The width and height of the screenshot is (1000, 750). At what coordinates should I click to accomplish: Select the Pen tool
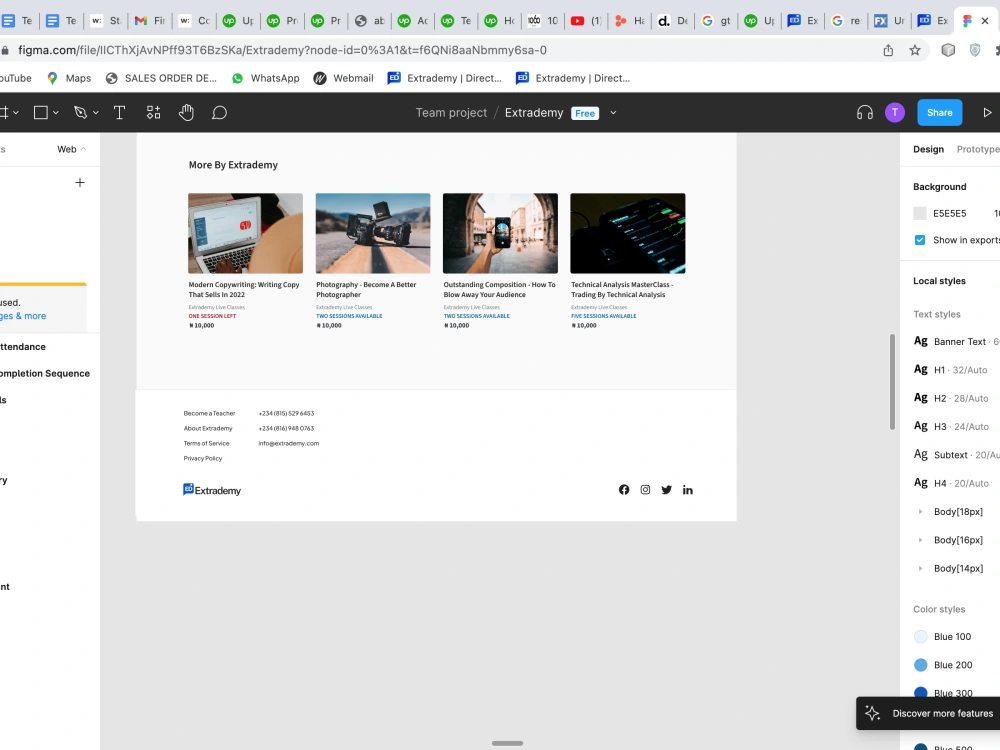point(80,112)
